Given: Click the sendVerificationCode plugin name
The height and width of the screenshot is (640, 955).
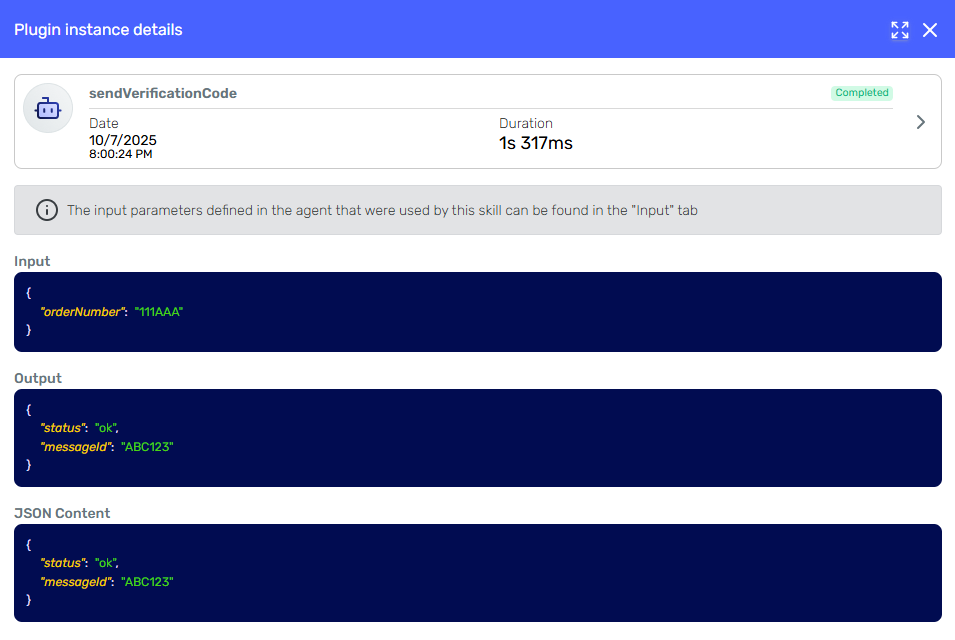Looking at the screenshot, I should coord(163,93).
